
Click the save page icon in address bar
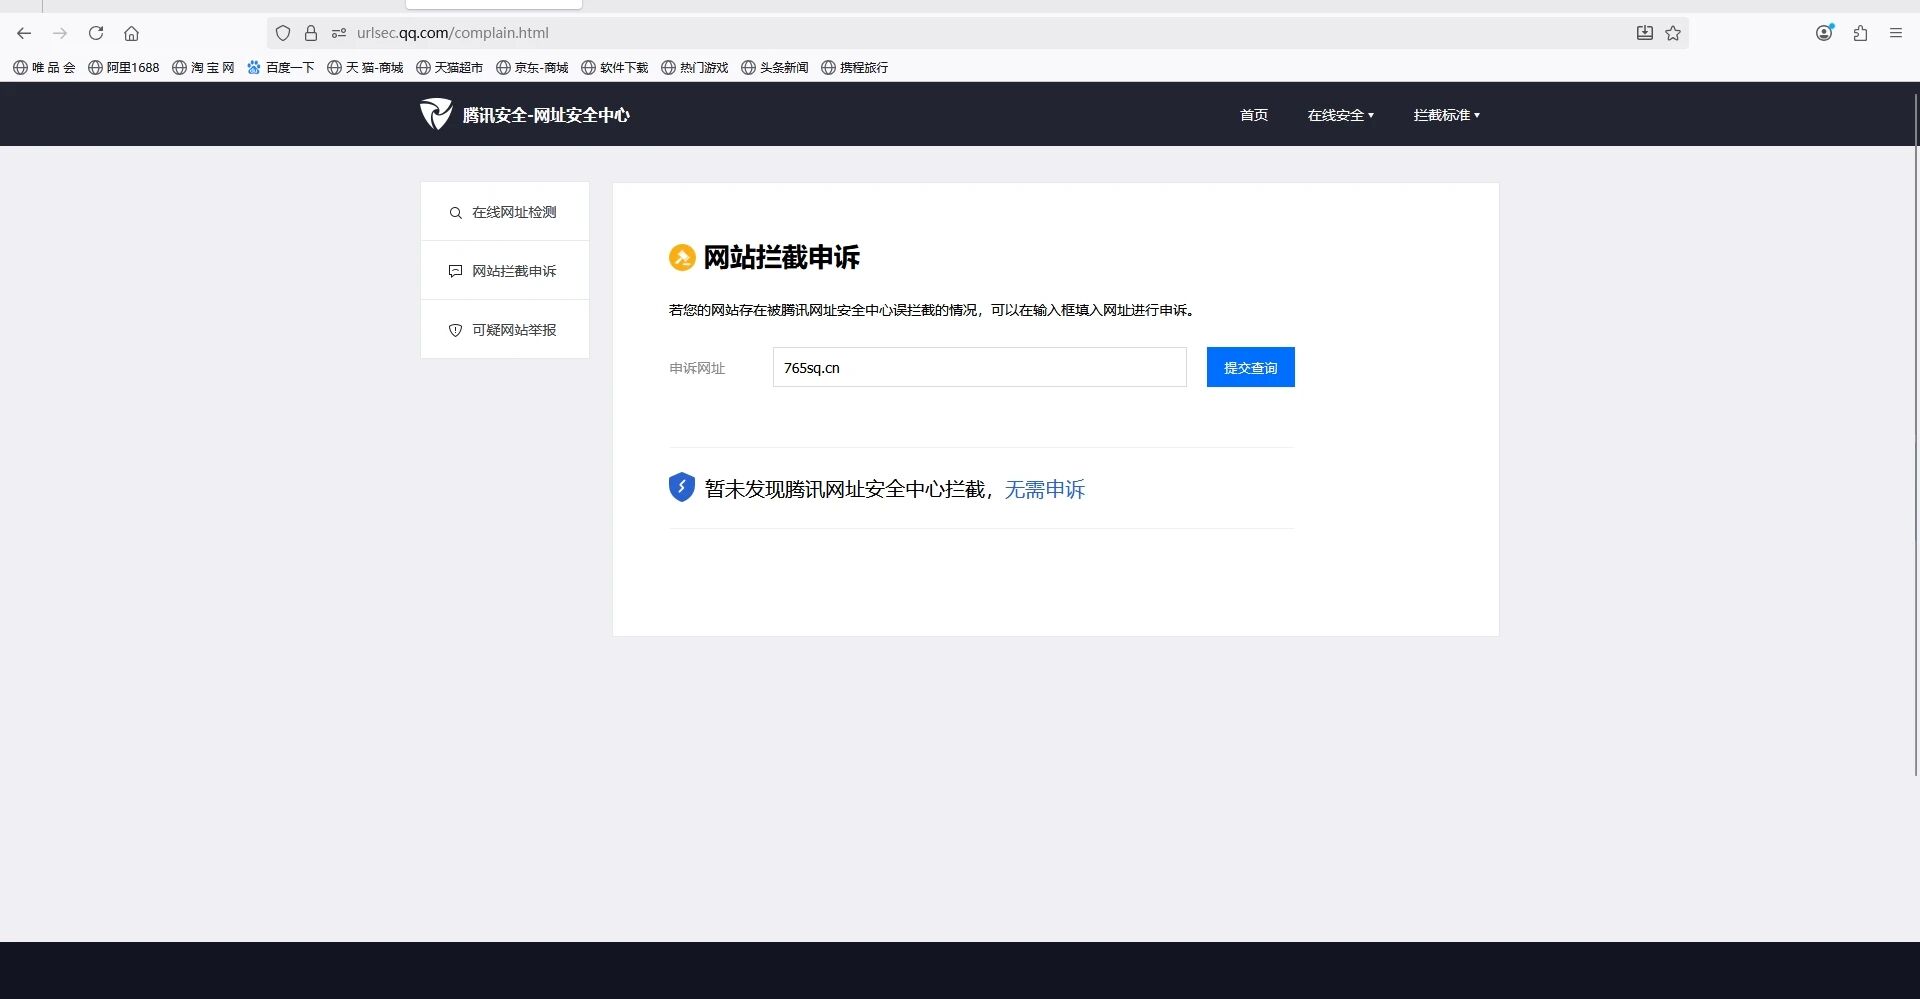click(1645, 33)
